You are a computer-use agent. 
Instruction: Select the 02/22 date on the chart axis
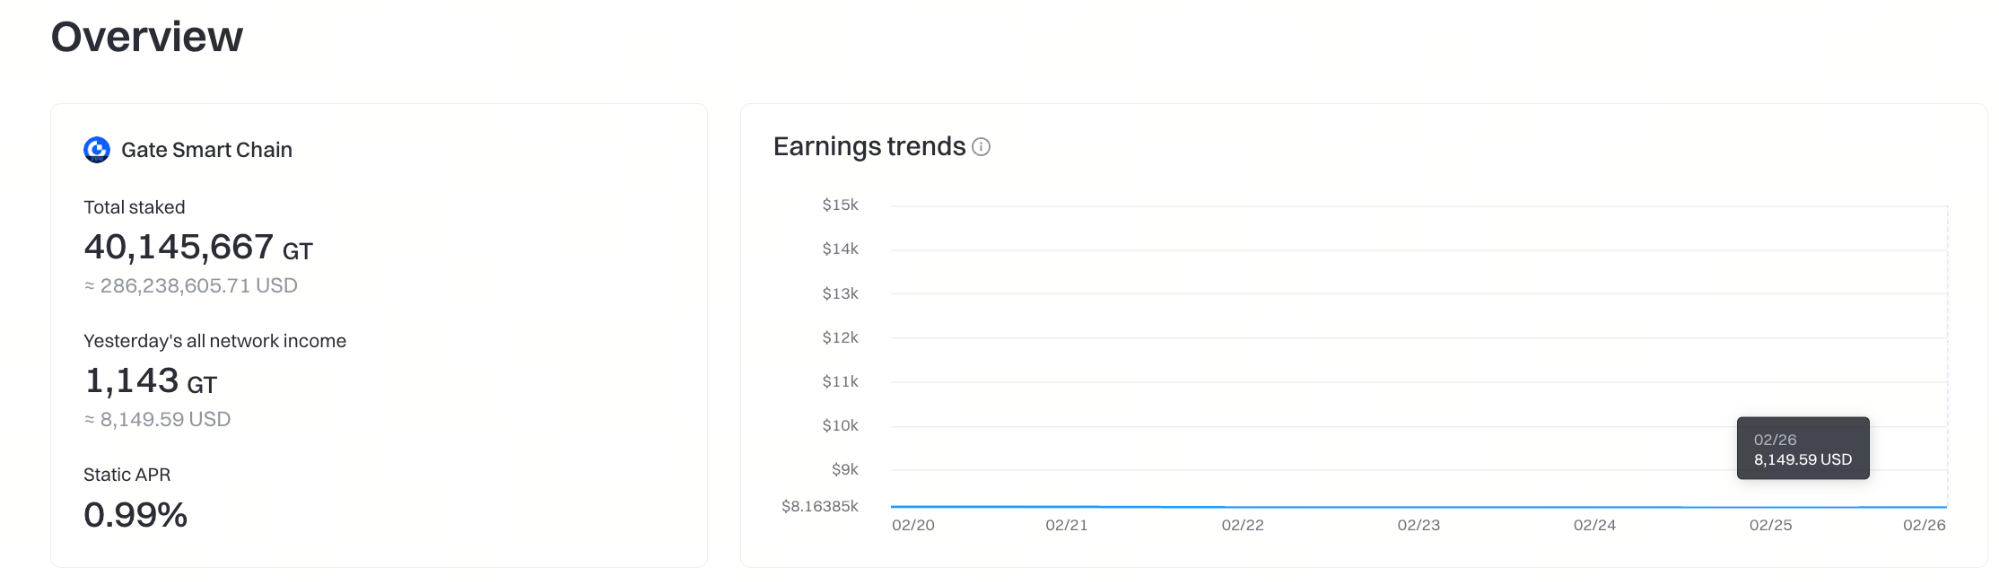point(1242,525)
